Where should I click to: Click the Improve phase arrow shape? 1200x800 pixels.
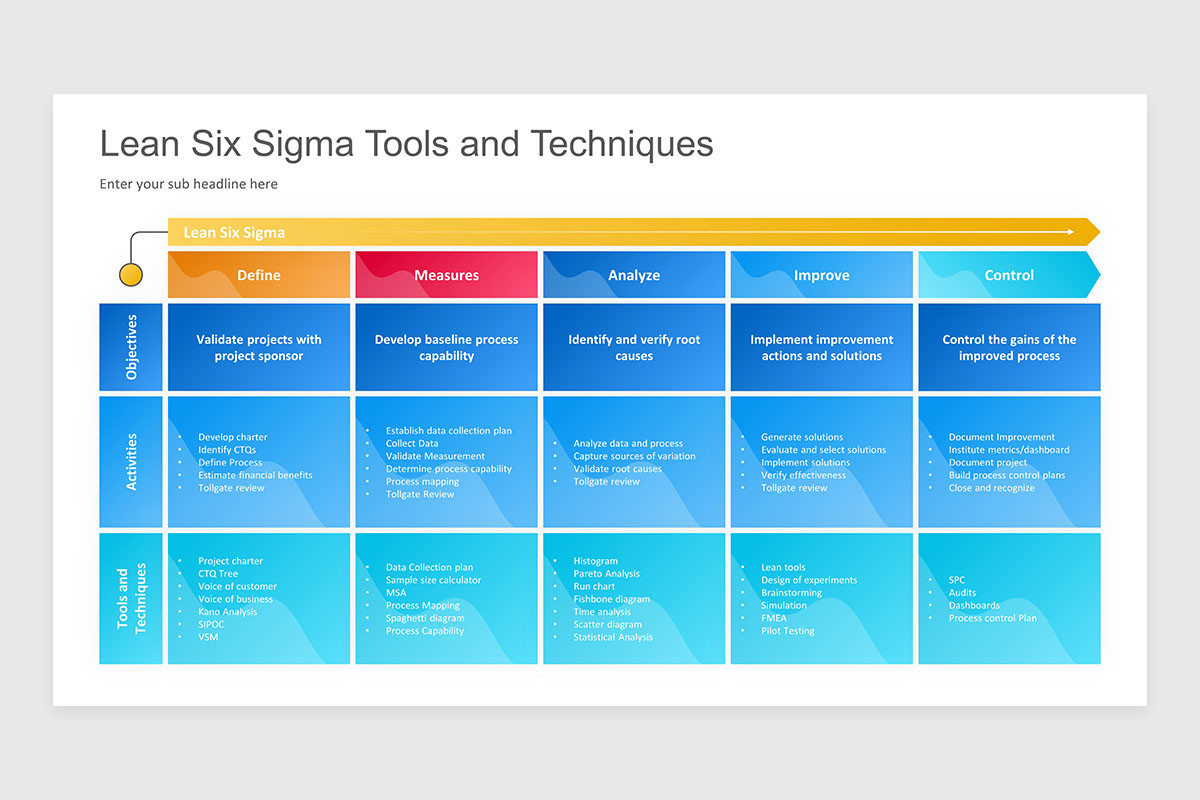tap(821, 274)
